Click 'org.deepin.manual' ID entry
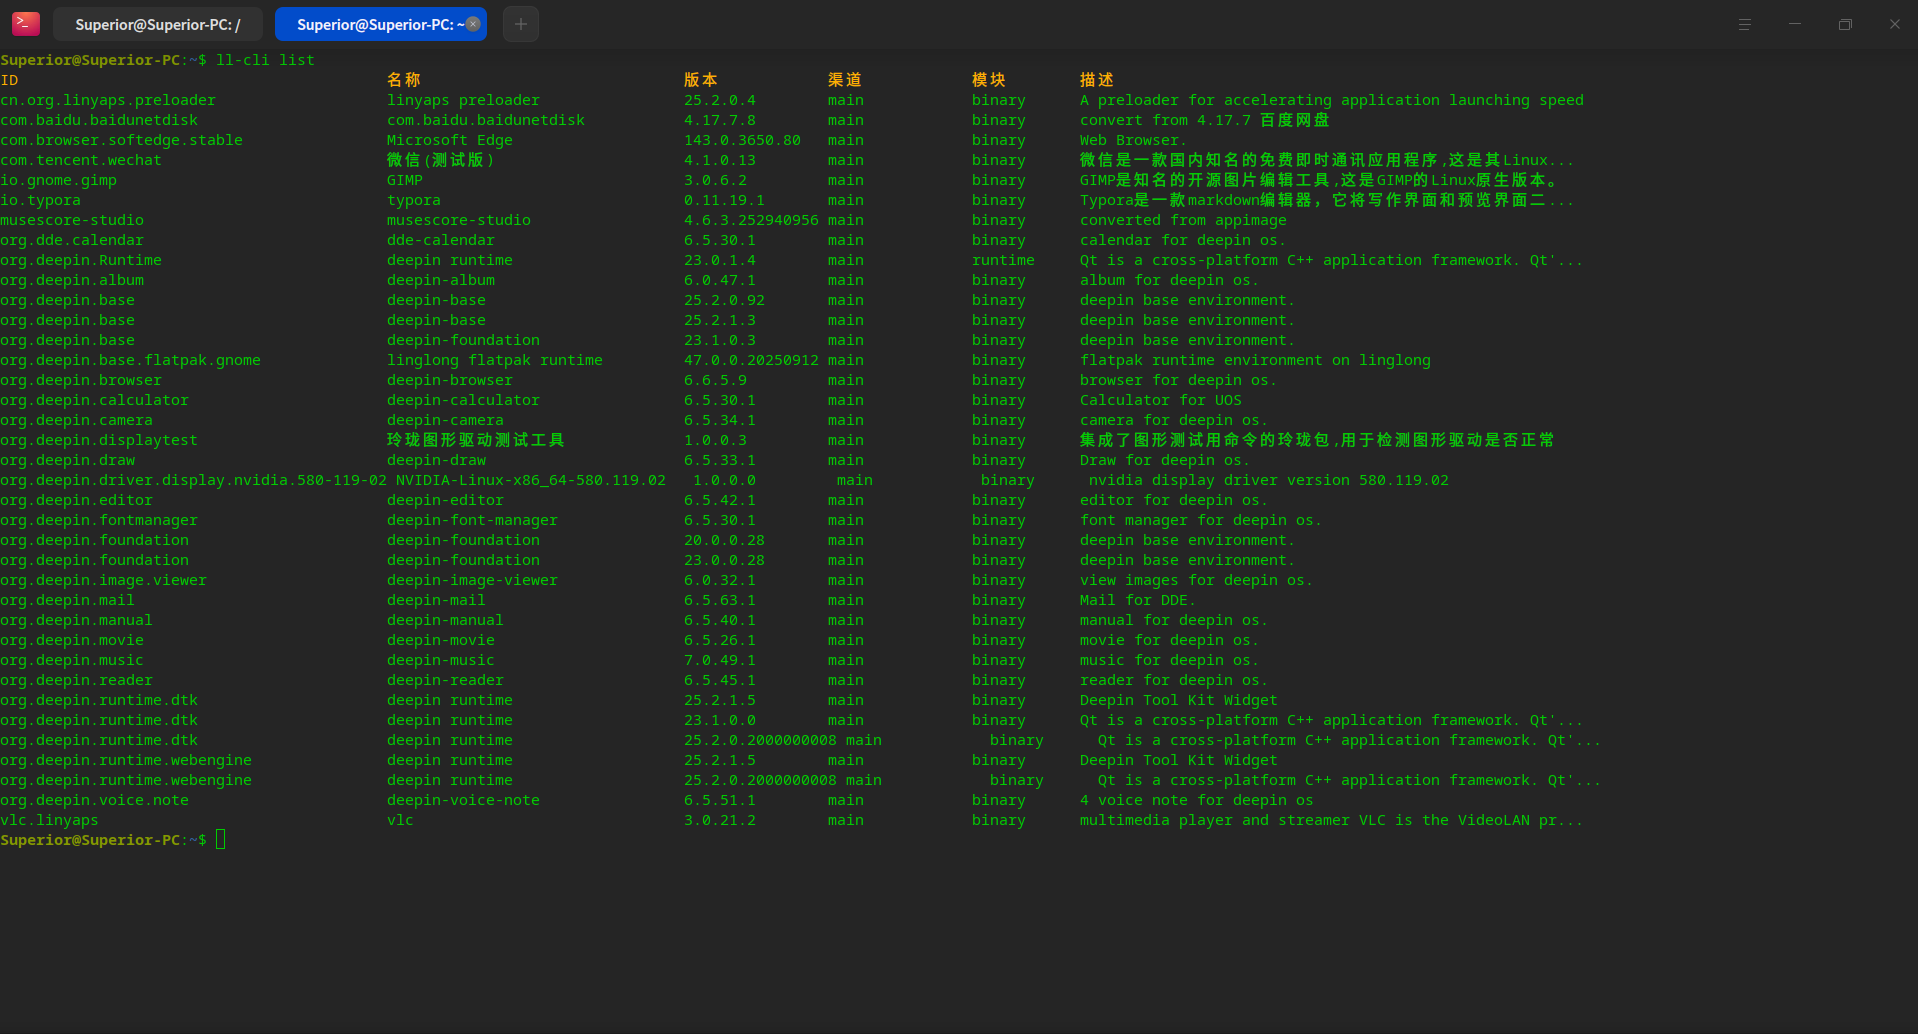Image resolution: width=1918 pixels, height=1034 pixels. [x=77, y=620]
